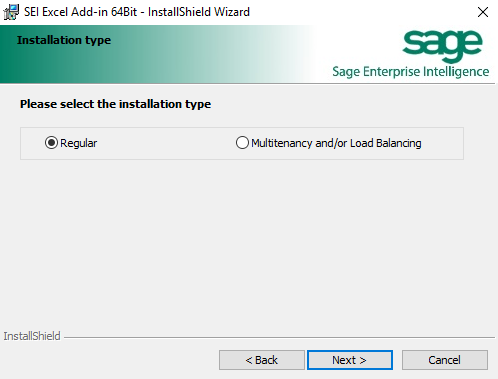Select the Regular radio button
498x379 pixels.
[51, 143]
